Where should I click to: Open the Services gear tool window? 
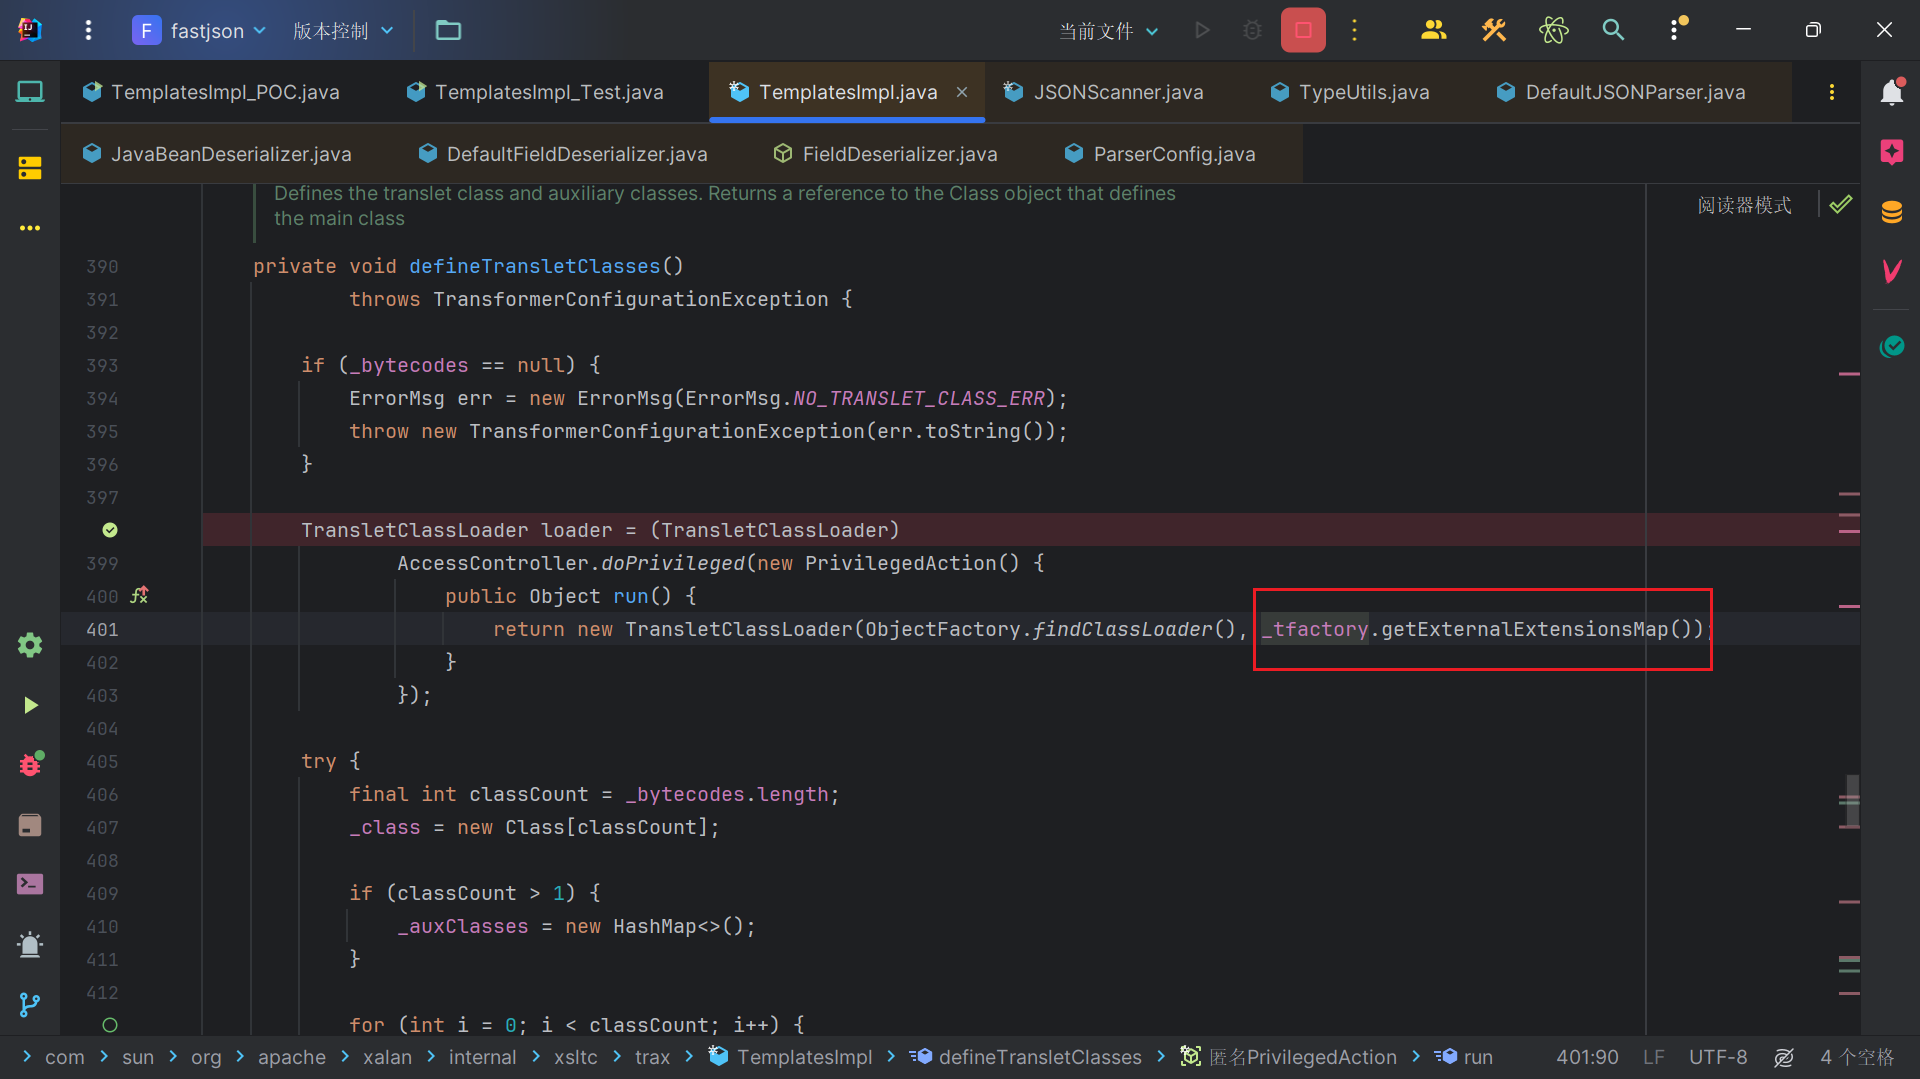point(30,645)
